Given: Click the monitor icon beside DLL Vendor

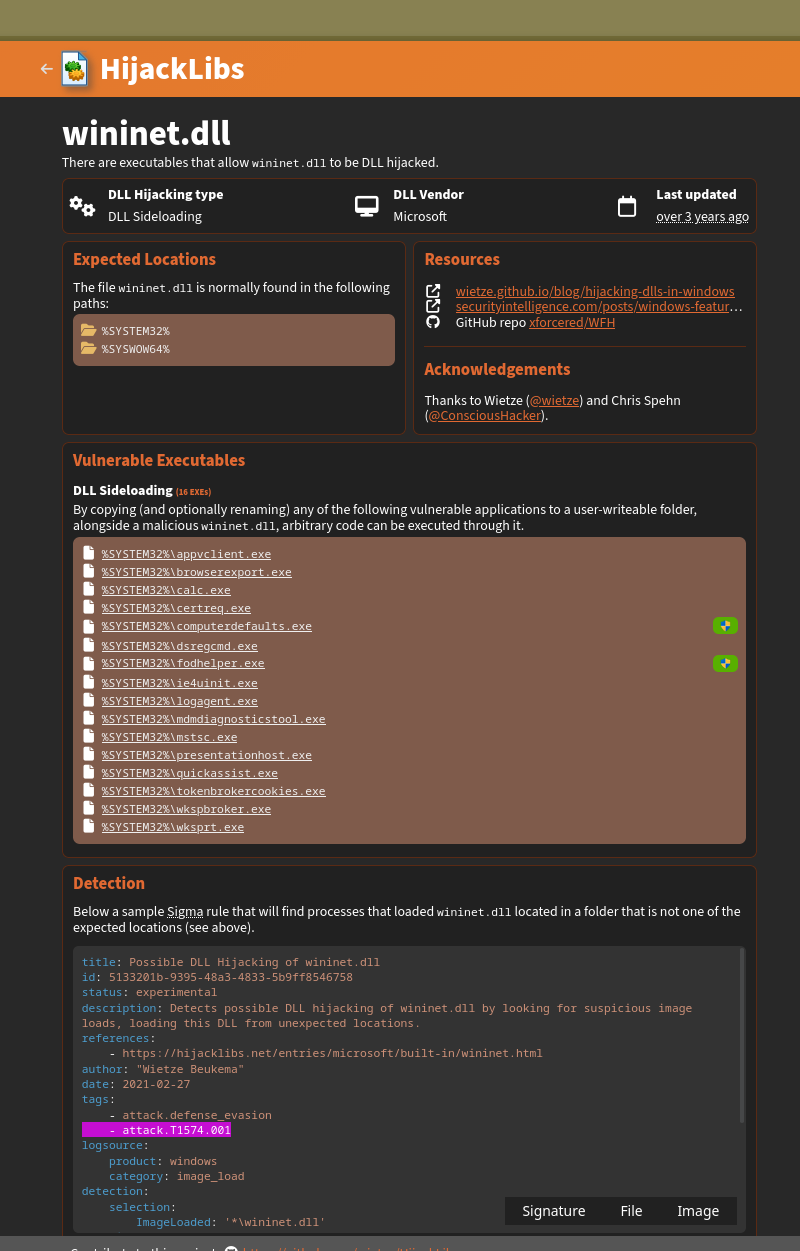Looking at the screenshot, I should click(367, 206).
